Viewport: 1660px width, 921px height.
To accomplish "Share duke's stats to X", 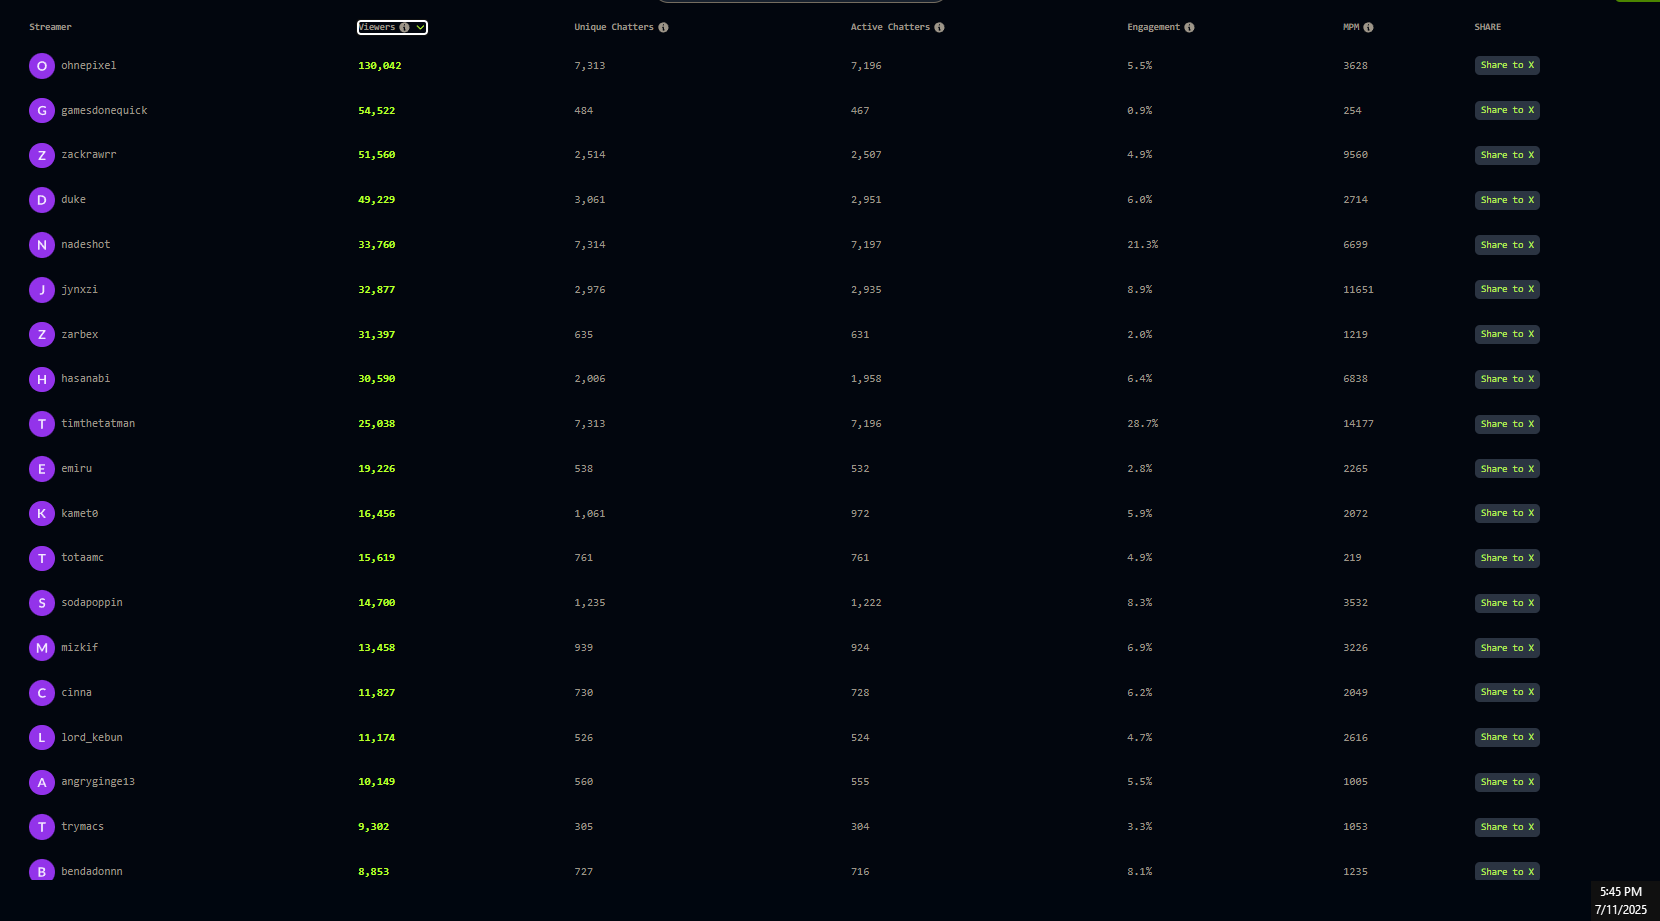I will (1507, 200).
